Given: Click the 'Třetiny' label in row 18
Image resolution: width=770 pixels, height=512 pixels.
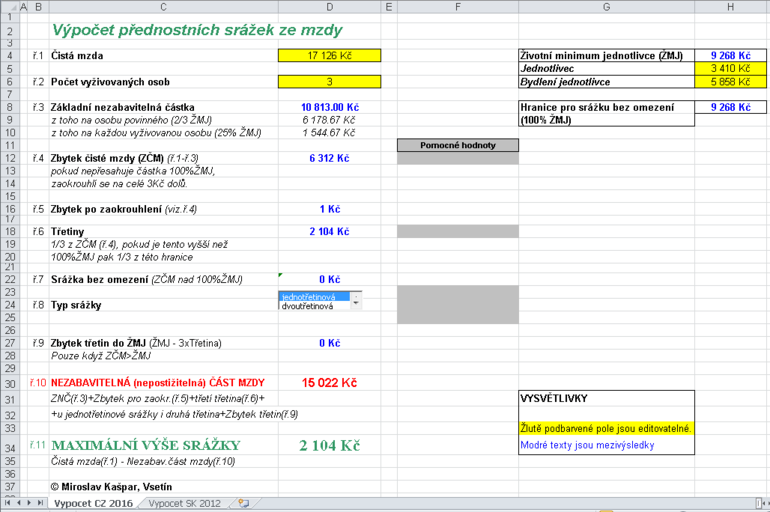Looking at the screenshot, I should point(67,232).
